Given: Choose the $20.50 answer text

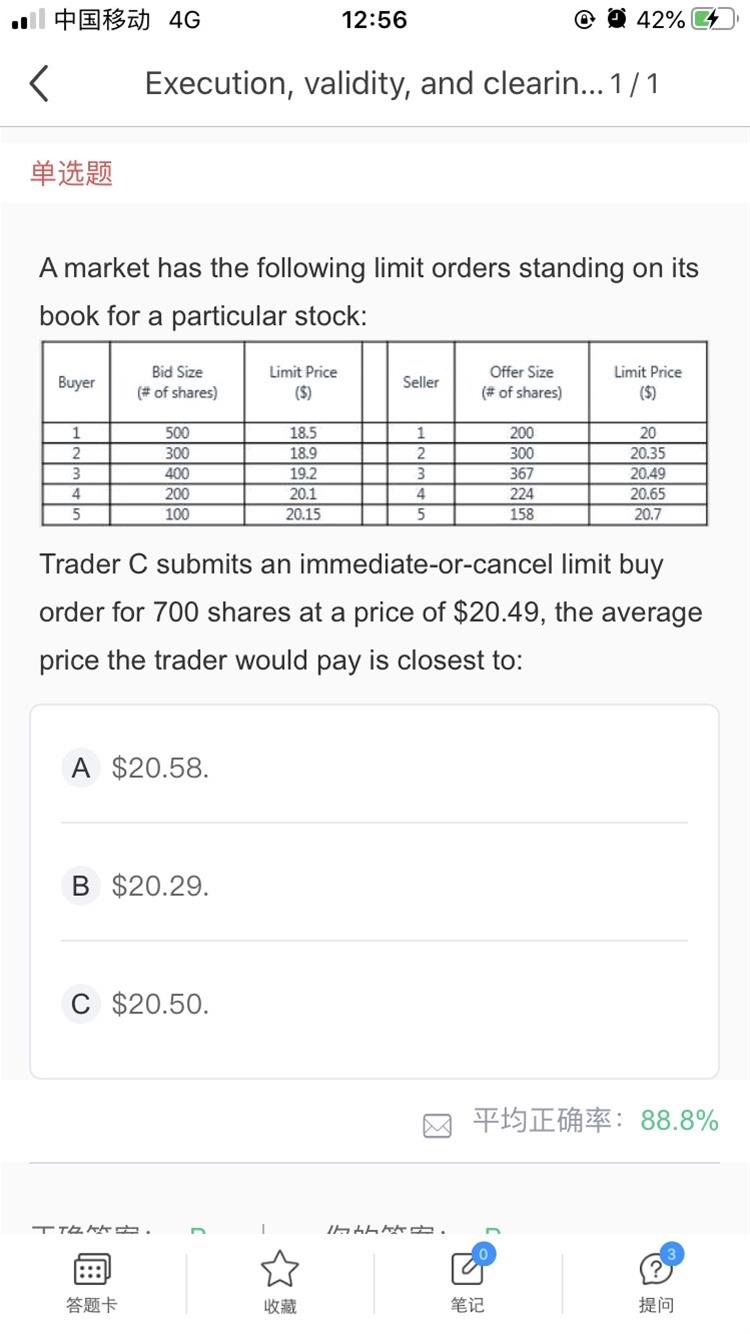Looking at the screenshot, I should pos(160,1004).
